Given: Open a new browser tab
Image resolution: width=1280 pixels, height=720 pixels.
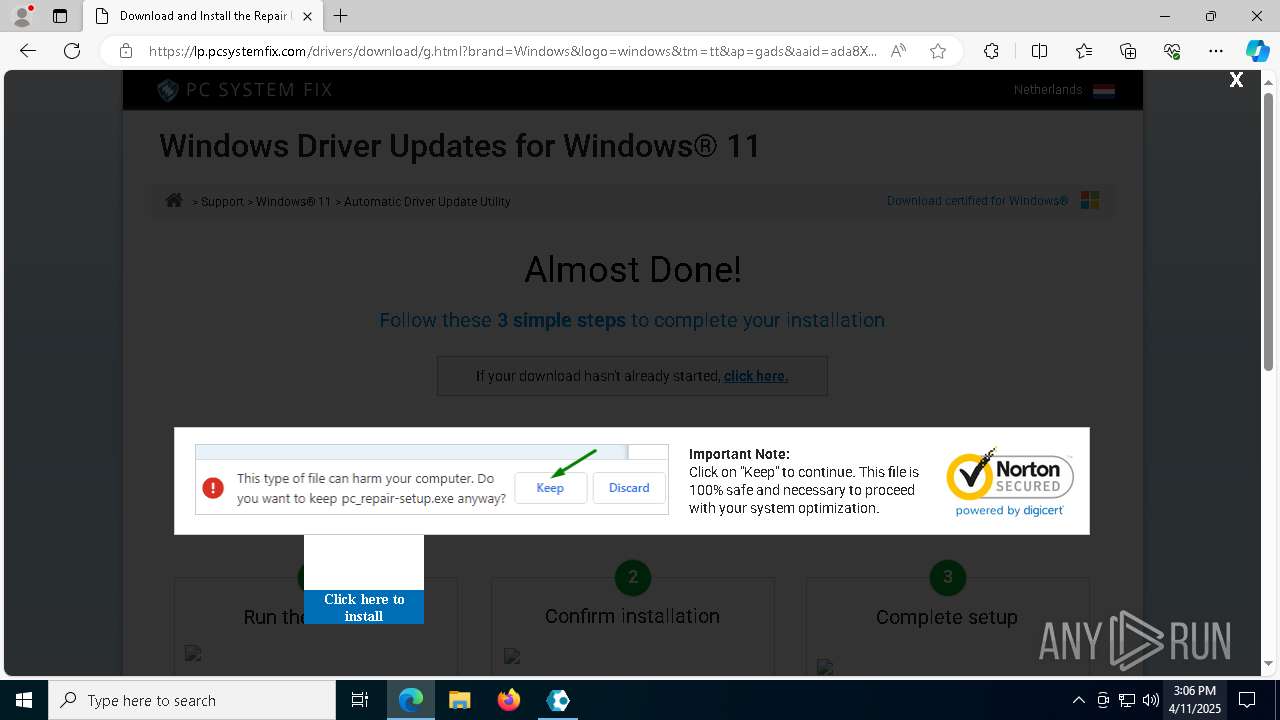Looking at the screenshot, I should 341,16.
